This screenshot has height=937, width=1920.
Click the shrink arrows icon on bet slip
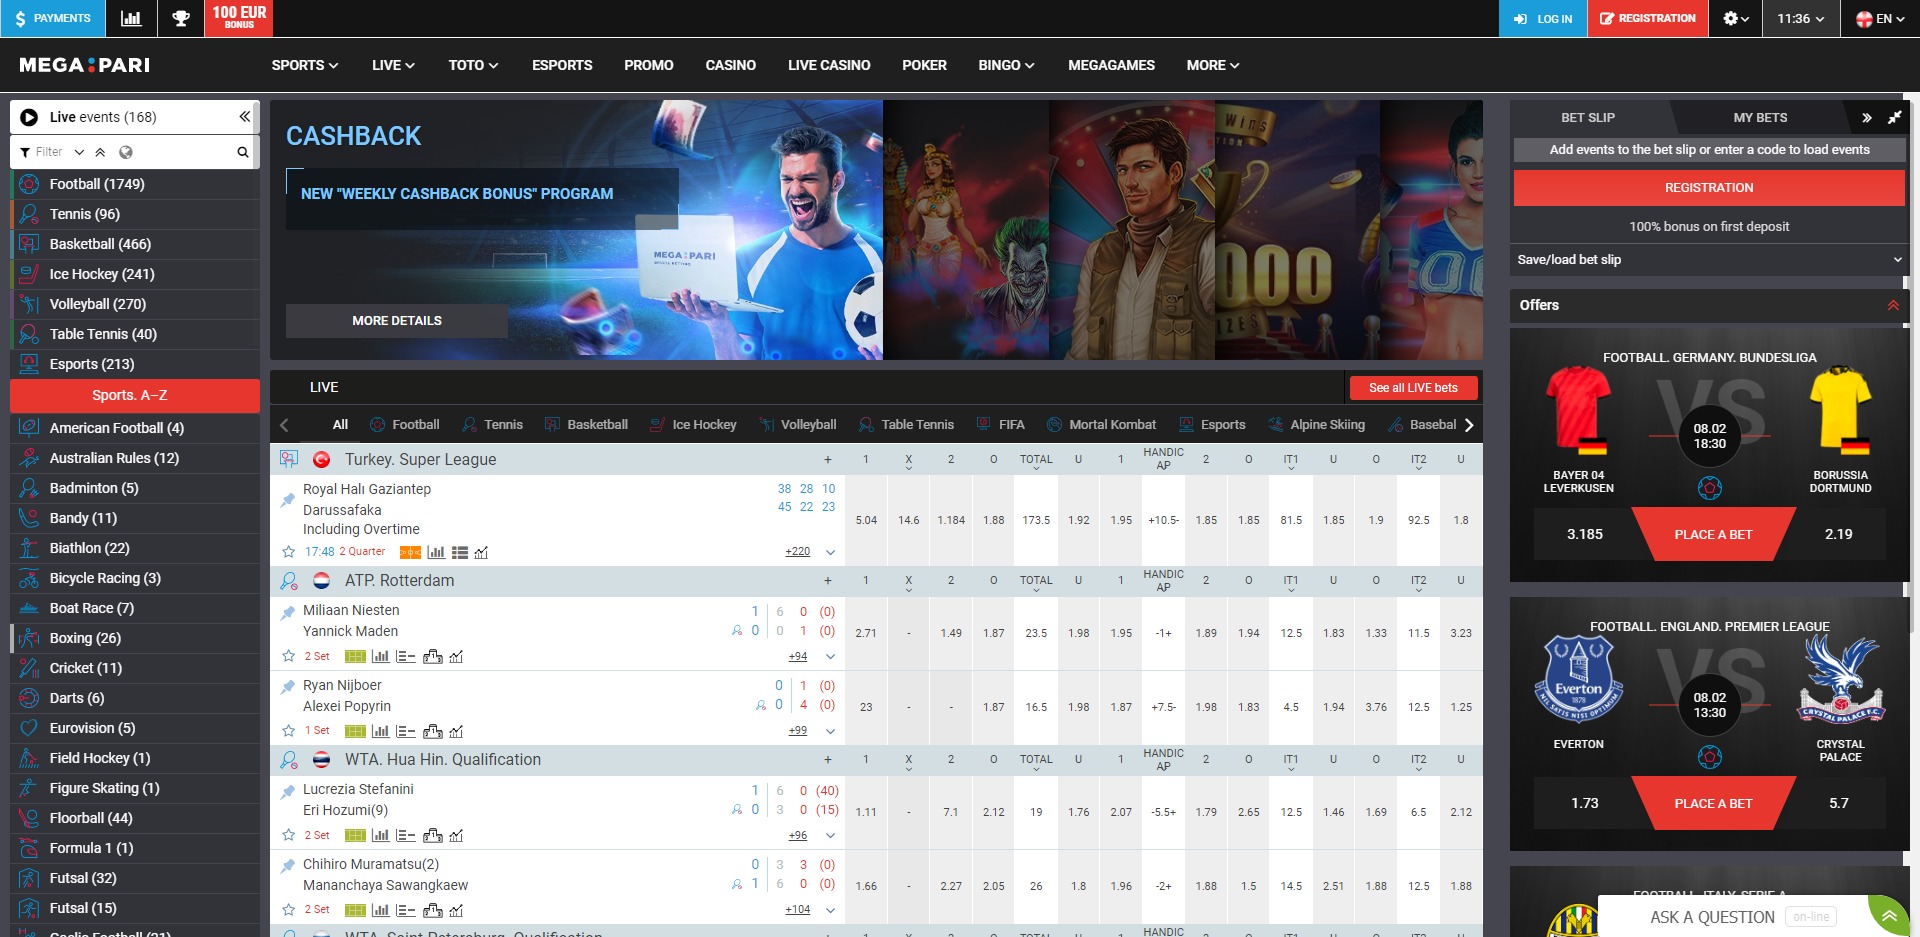(1894, 117)
